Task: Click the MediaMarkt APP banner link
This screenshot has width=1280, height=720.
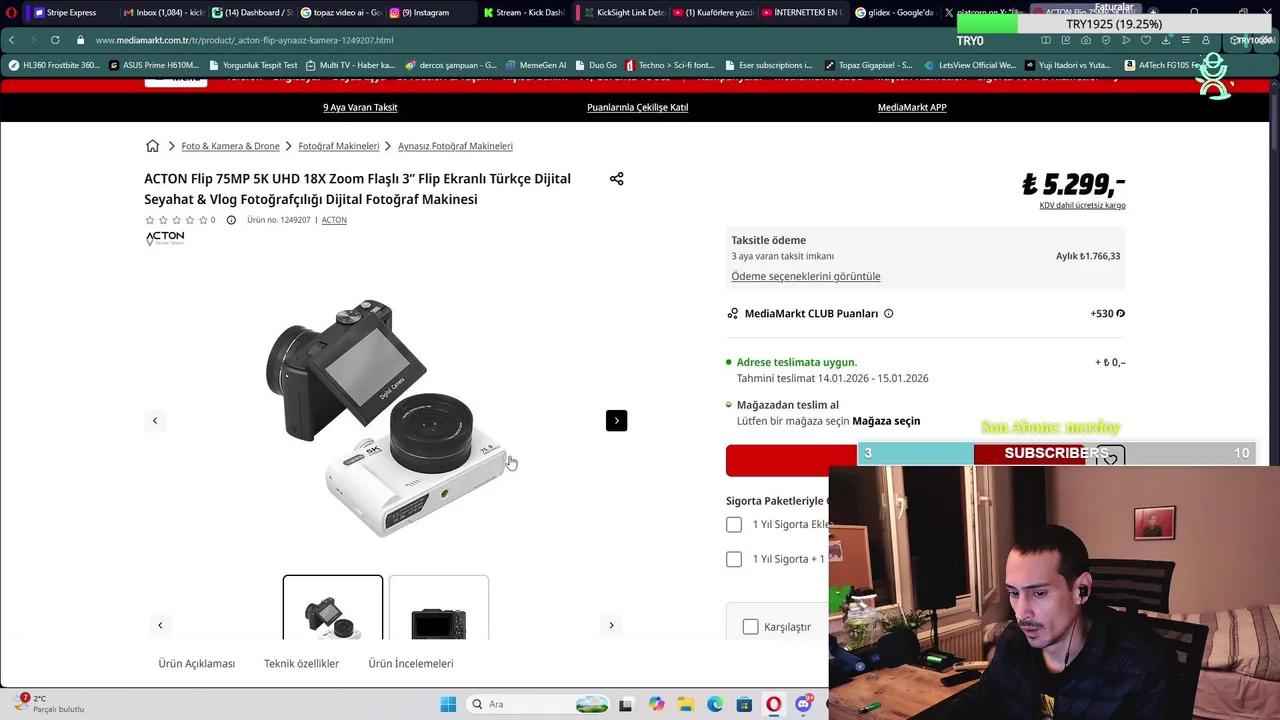Action: (x=912, y=107)
